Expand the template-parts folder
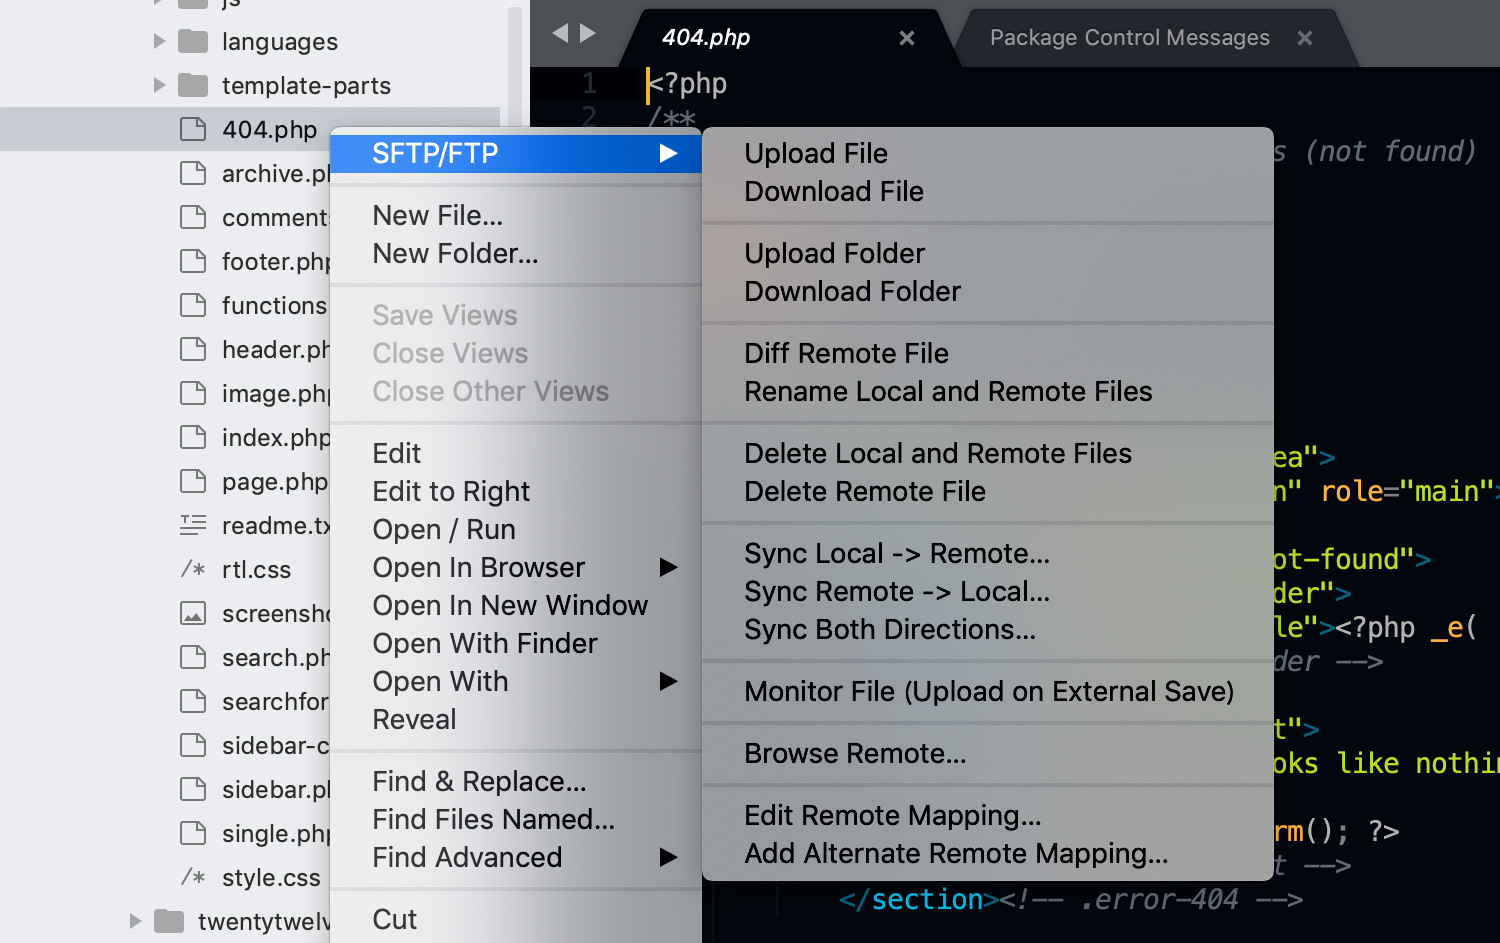 pyautogui.click(x=159, y=85)
